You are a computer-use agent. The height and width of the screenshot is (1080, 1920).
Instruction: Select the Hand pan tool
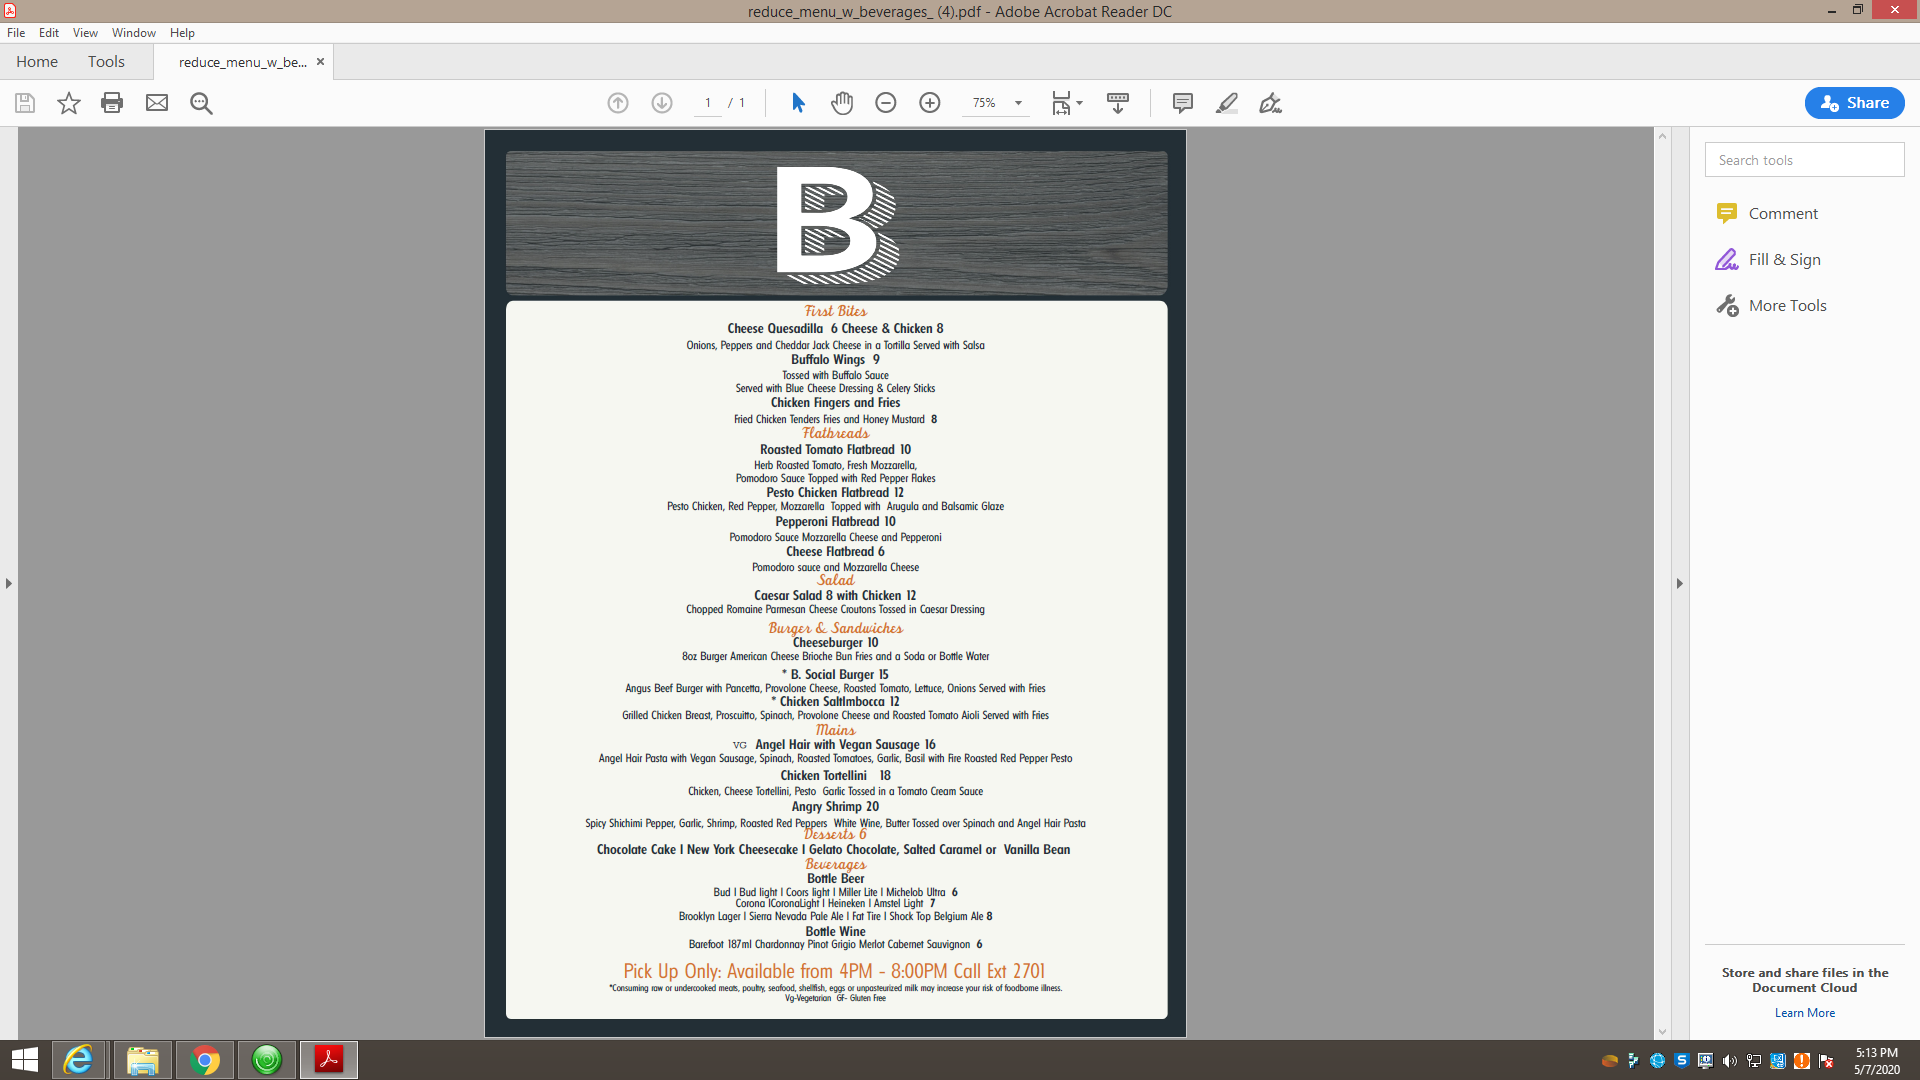click(842, 103)
